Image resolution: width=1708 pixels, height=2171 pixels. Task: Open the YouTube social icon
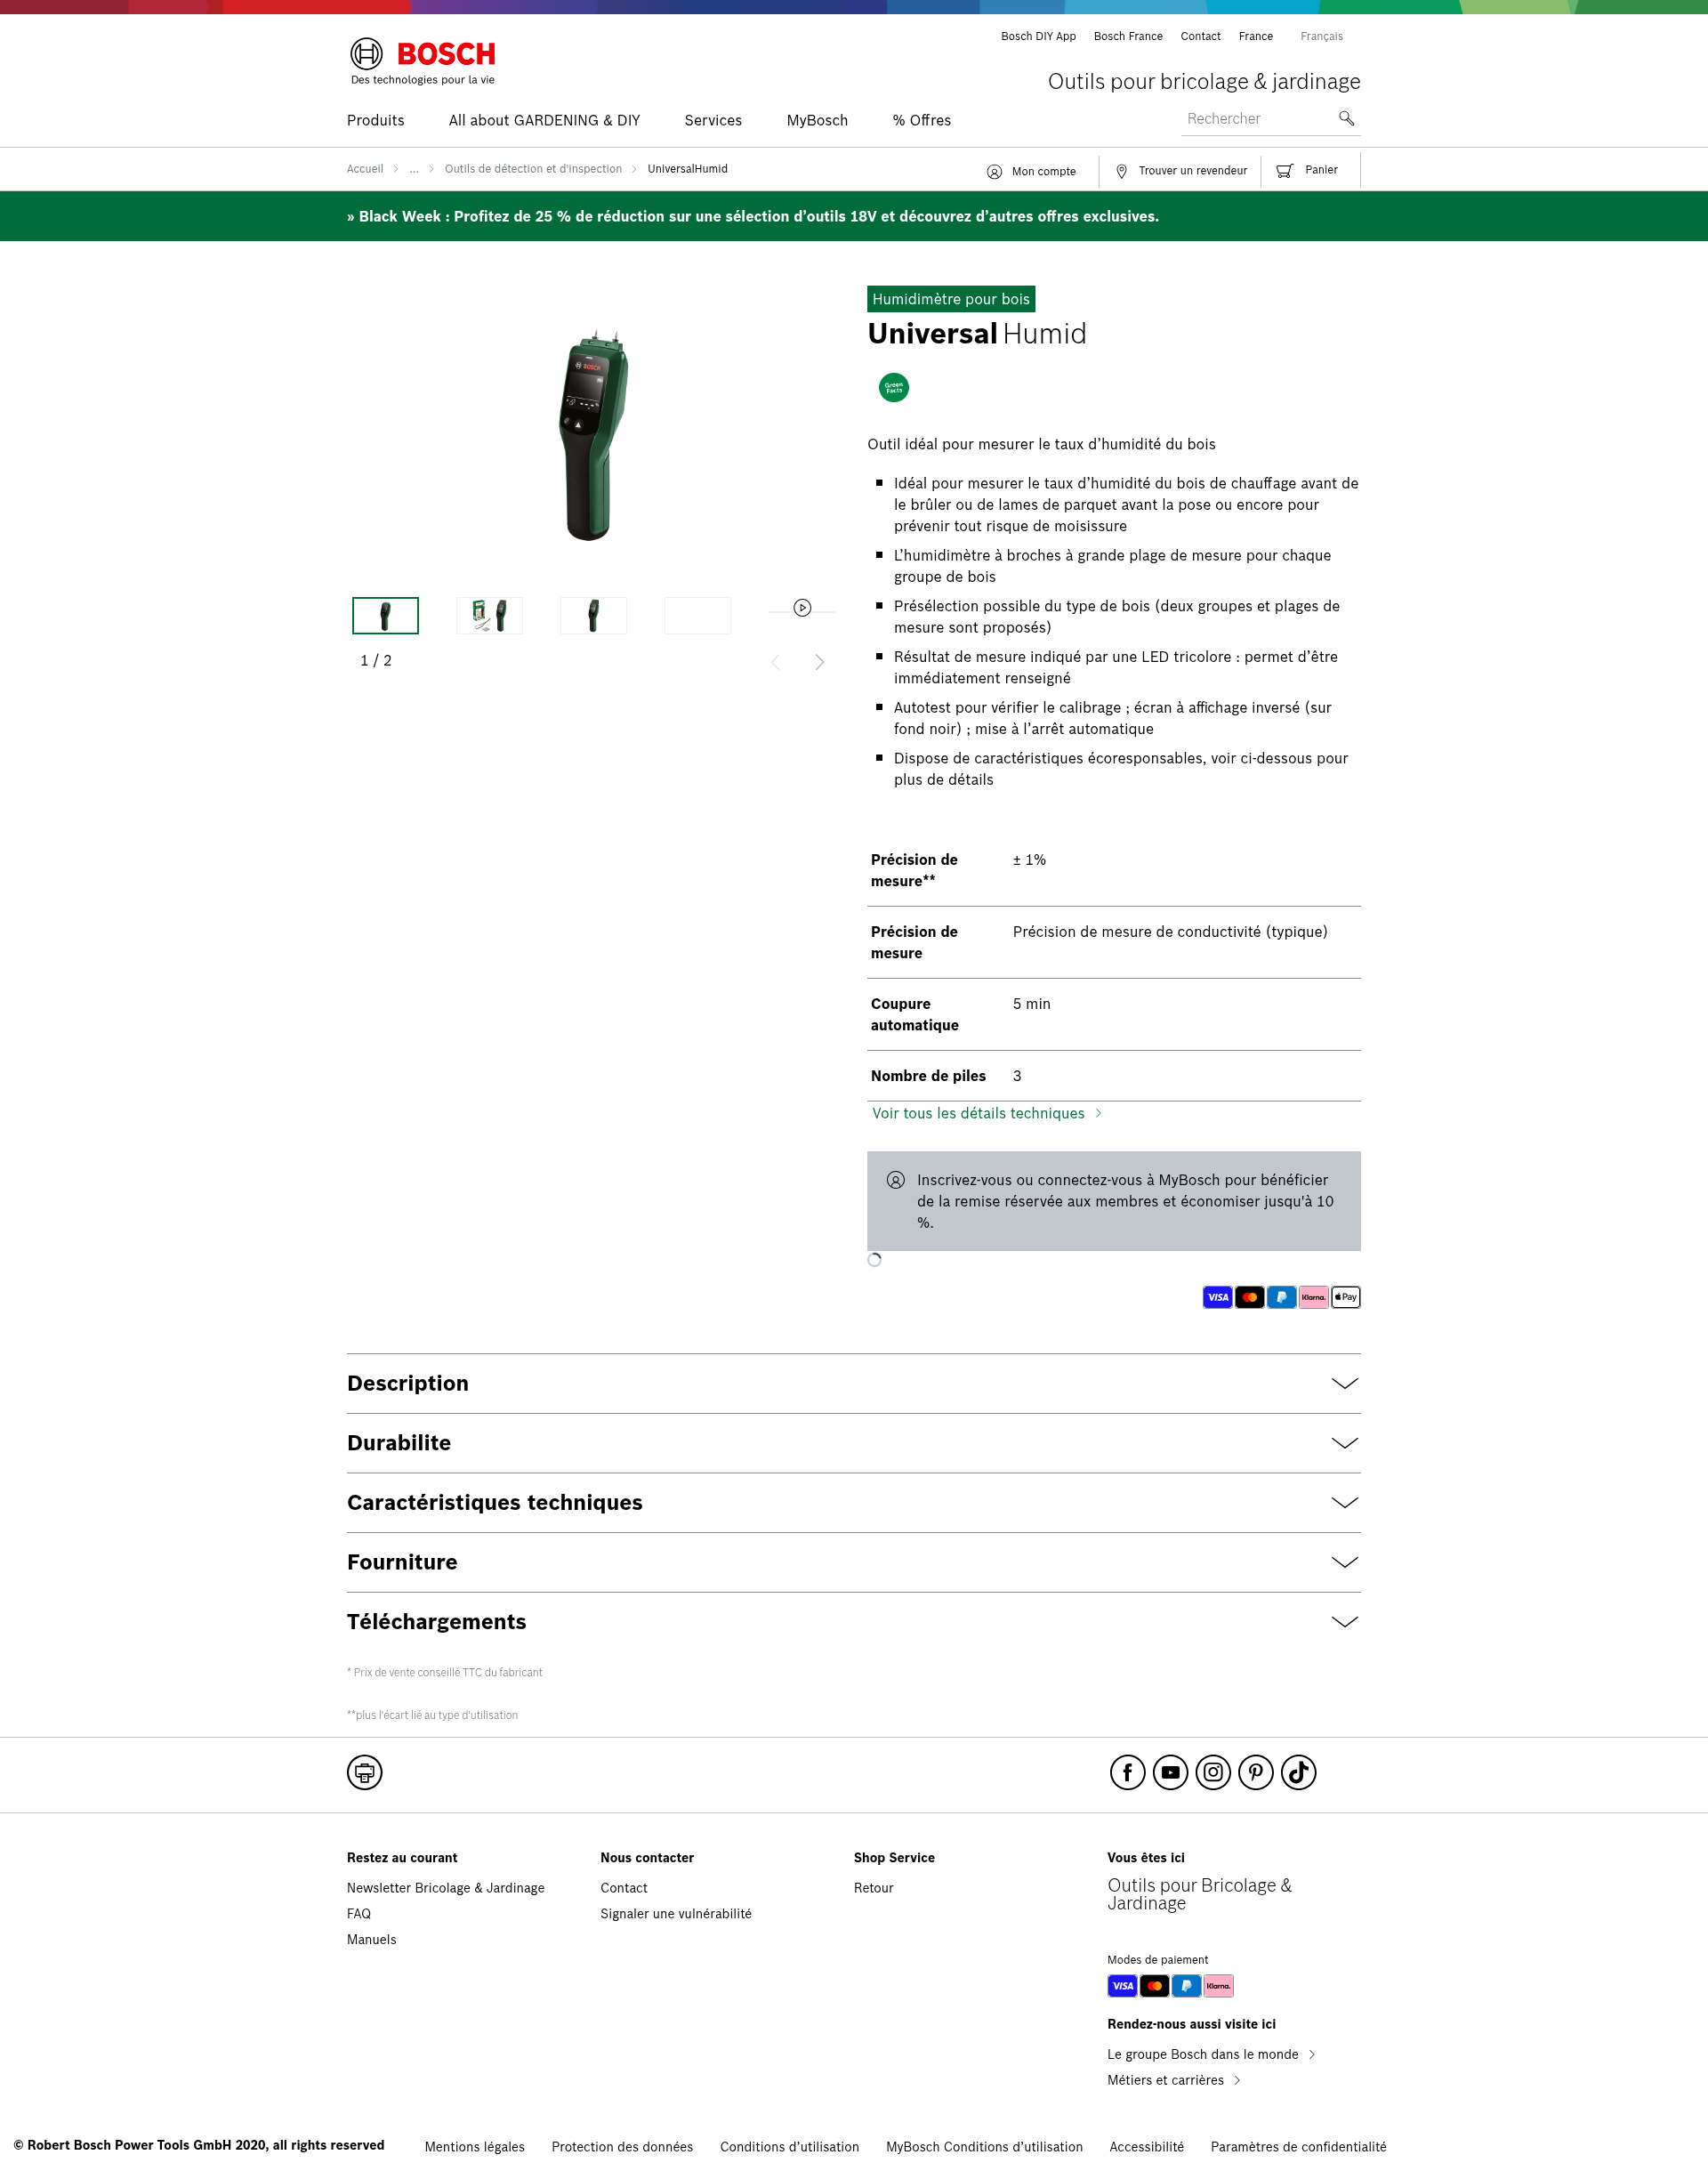coord(1170,1772)
